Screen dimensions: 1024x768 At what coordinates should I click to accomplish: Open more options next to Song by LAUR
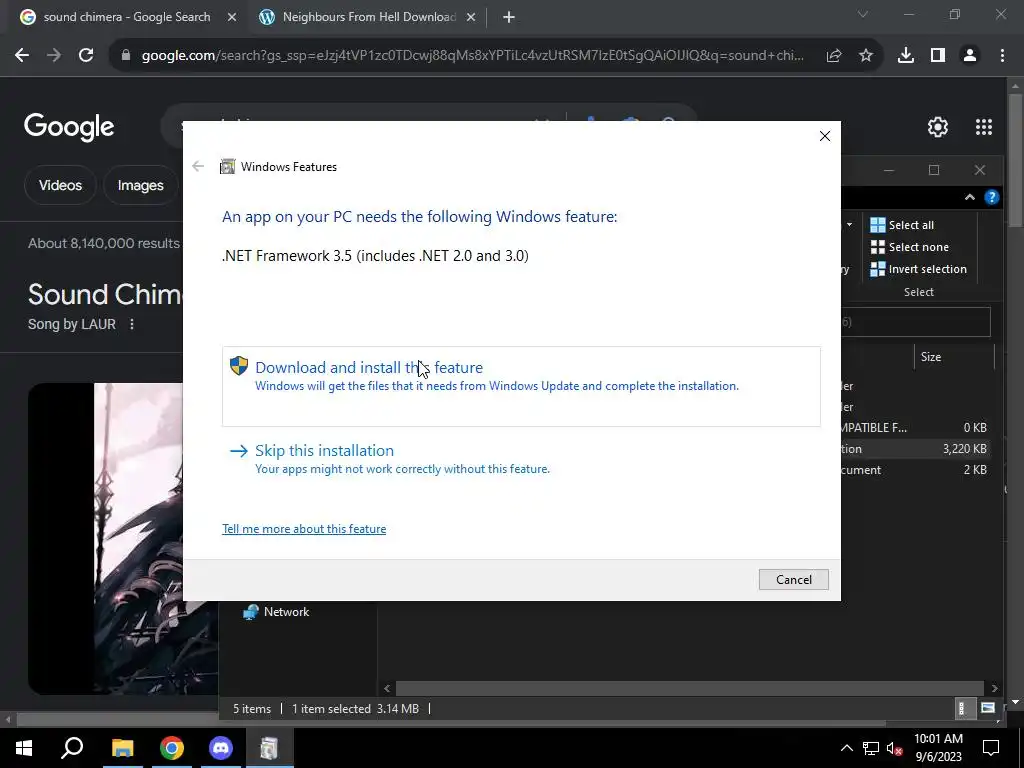[x=132, y=325]
